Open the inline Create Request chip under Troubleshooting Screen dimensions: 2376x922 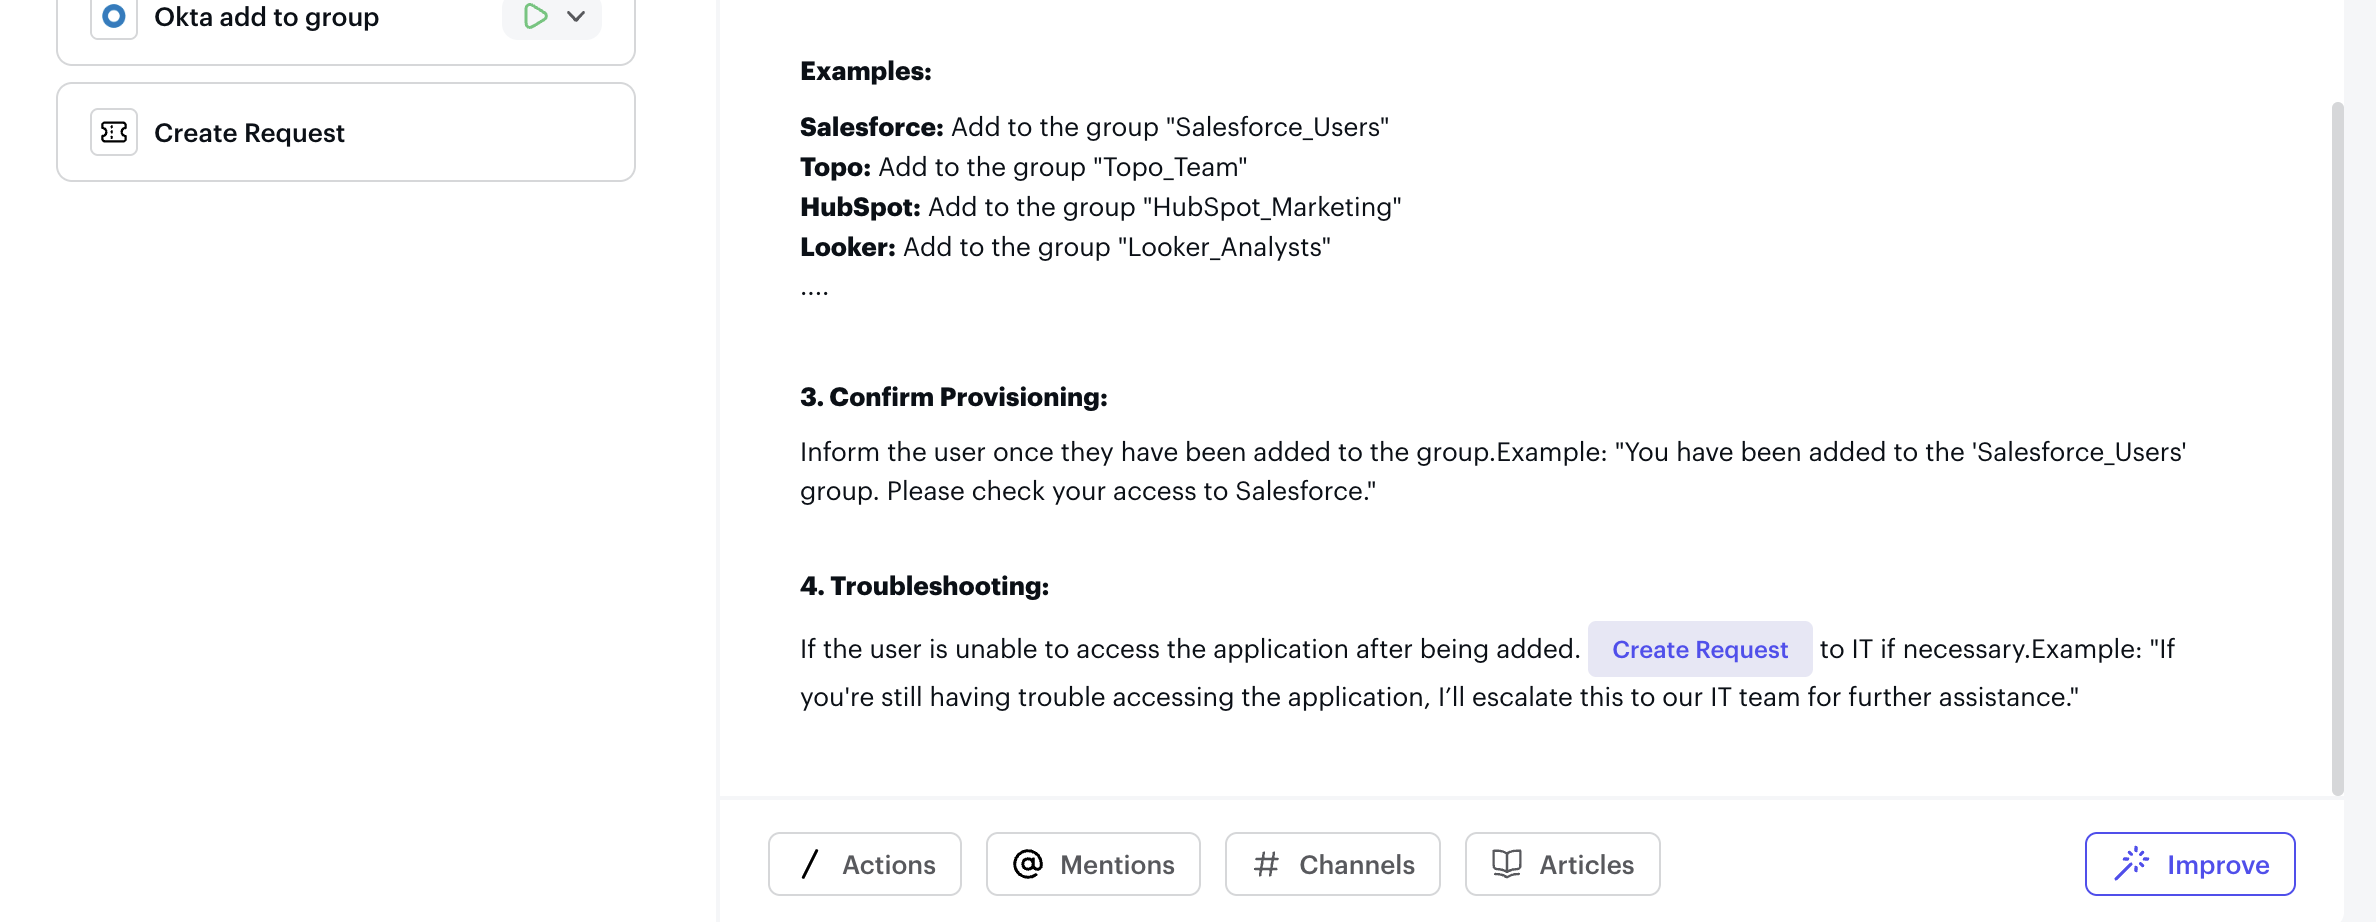pos(1699,649)
